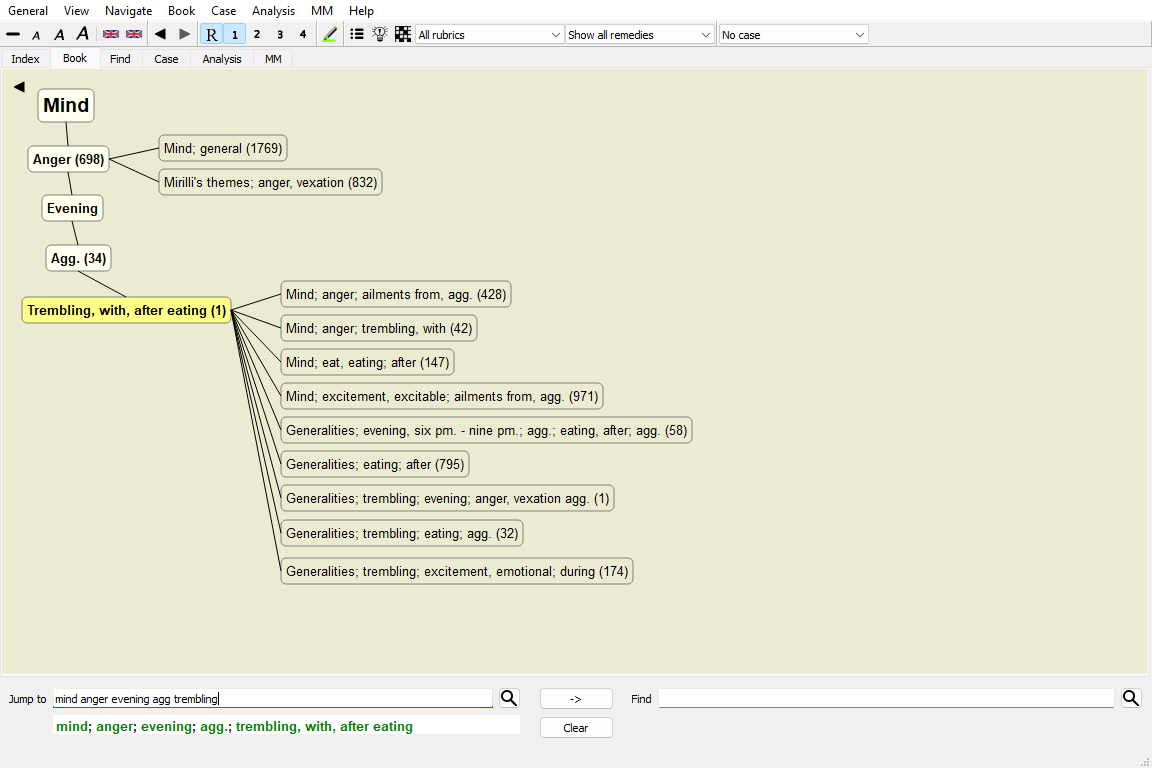Open the Navigate menu

[129, 10]
